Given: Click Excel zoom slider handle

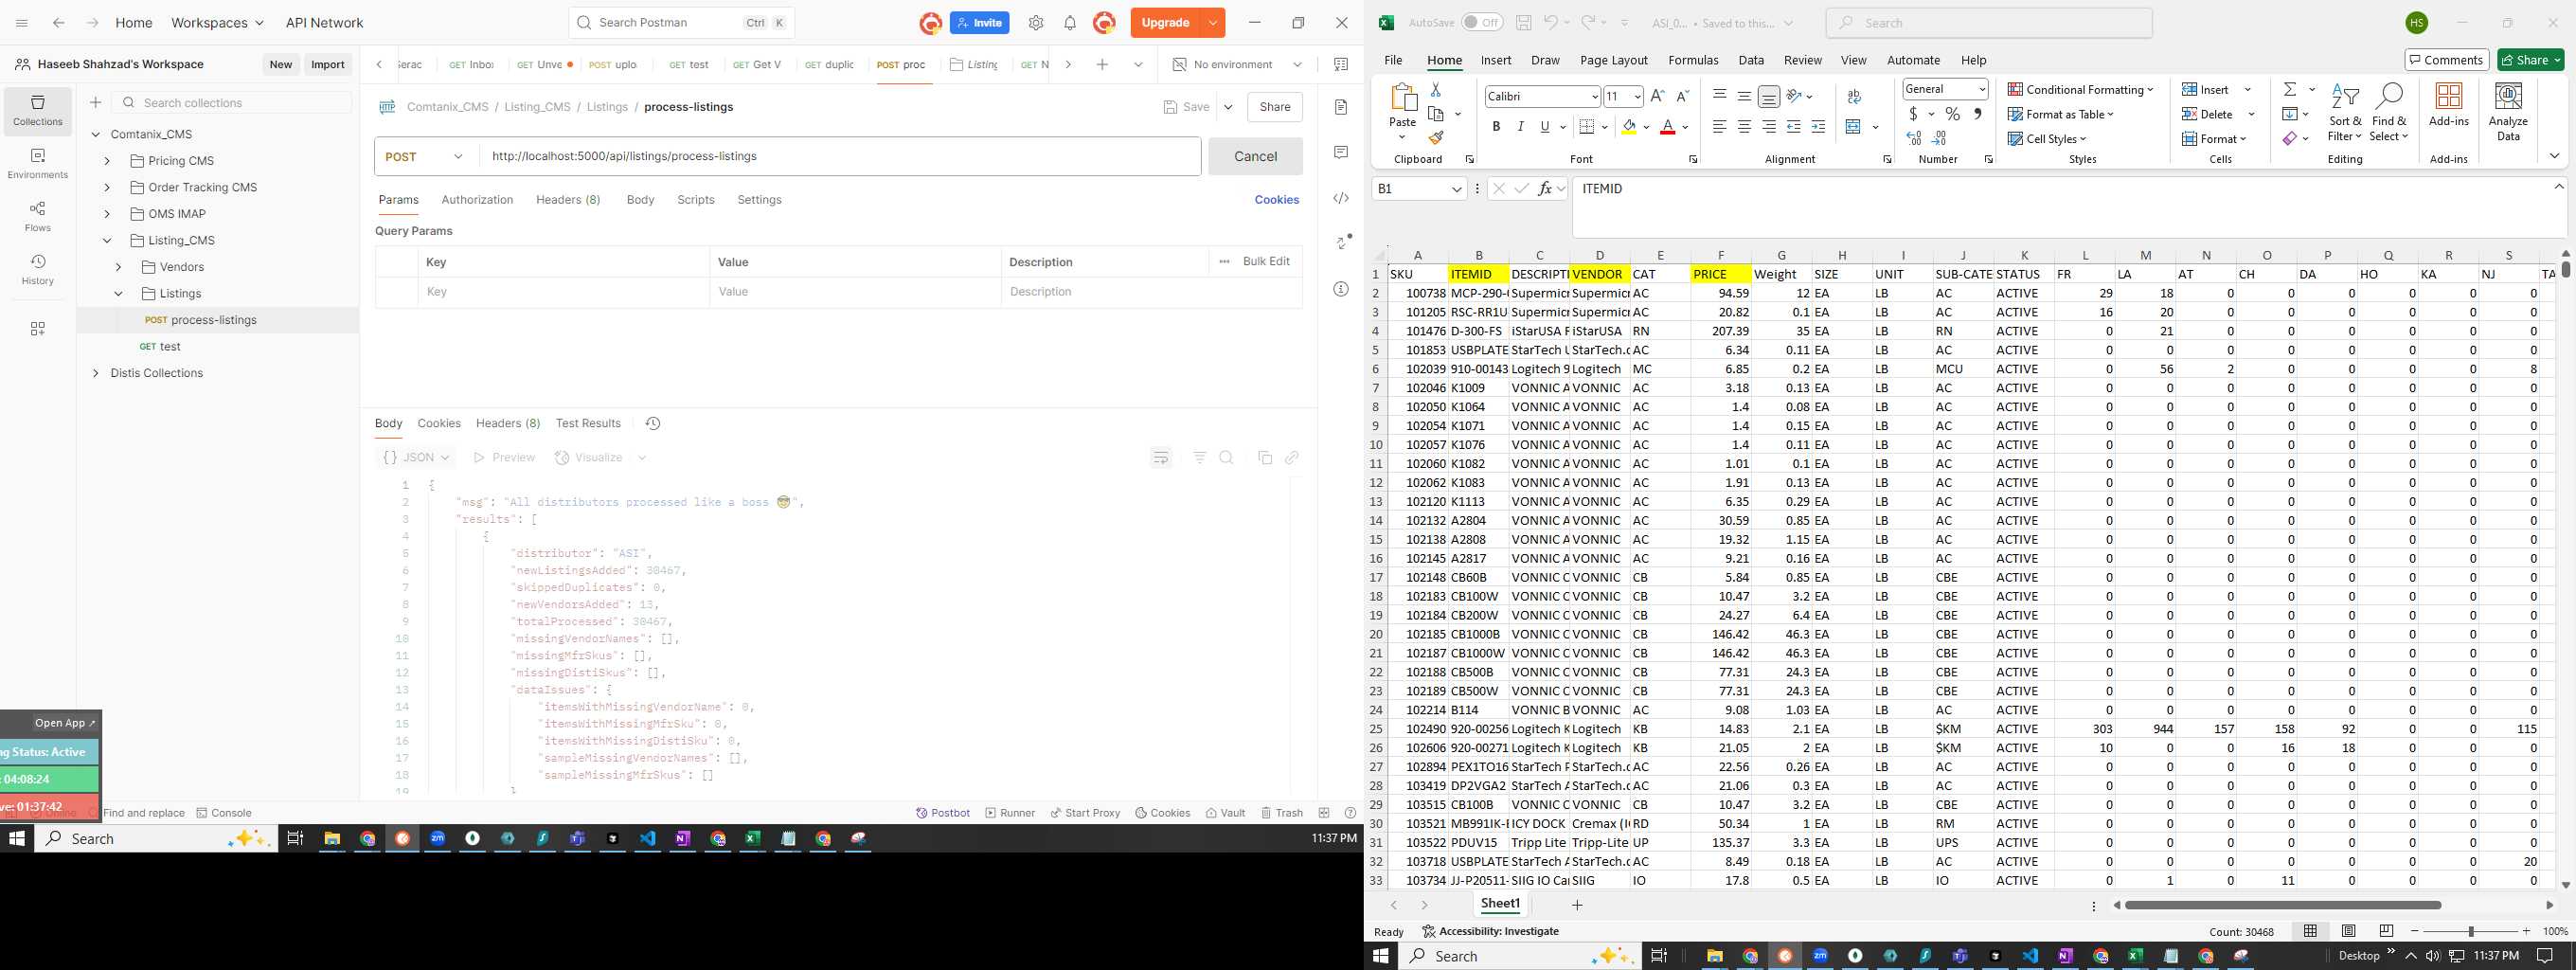Looking at the screenshot, I should [2470, 931].
